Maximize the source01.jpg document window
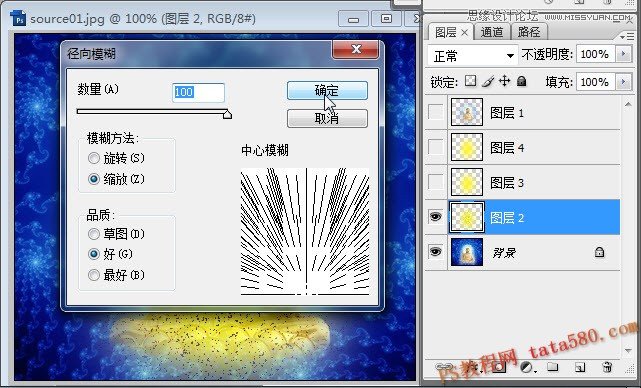Screen dimensions: 641x388 pos(386,19)
